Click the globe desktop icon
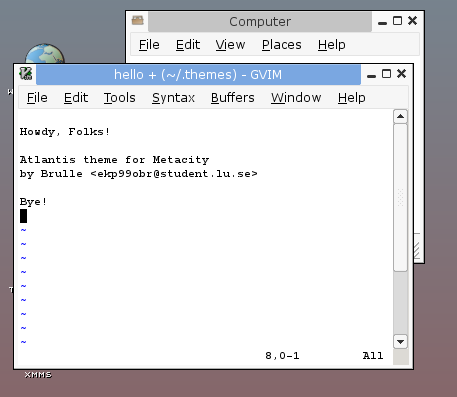 [45, 54]
